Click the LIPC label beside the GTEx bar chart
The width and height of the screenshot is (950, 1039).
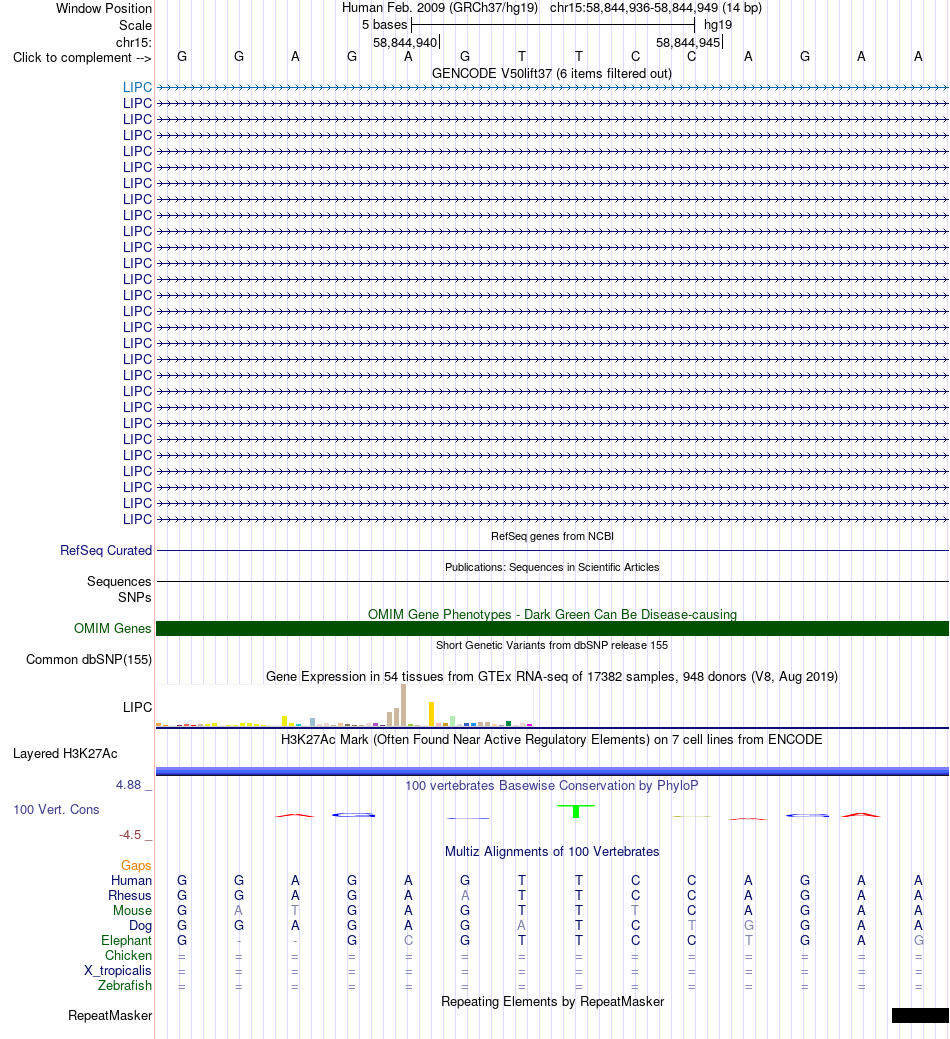(x=137, y=708)
